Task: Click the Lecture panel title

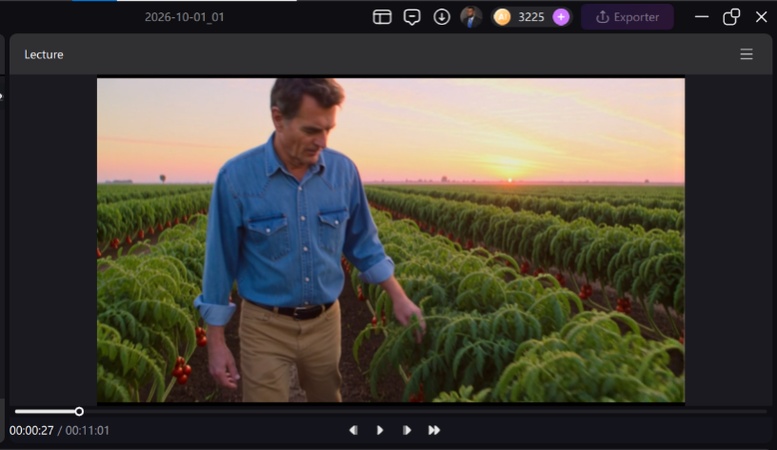Action: click(x=44, y=55)
